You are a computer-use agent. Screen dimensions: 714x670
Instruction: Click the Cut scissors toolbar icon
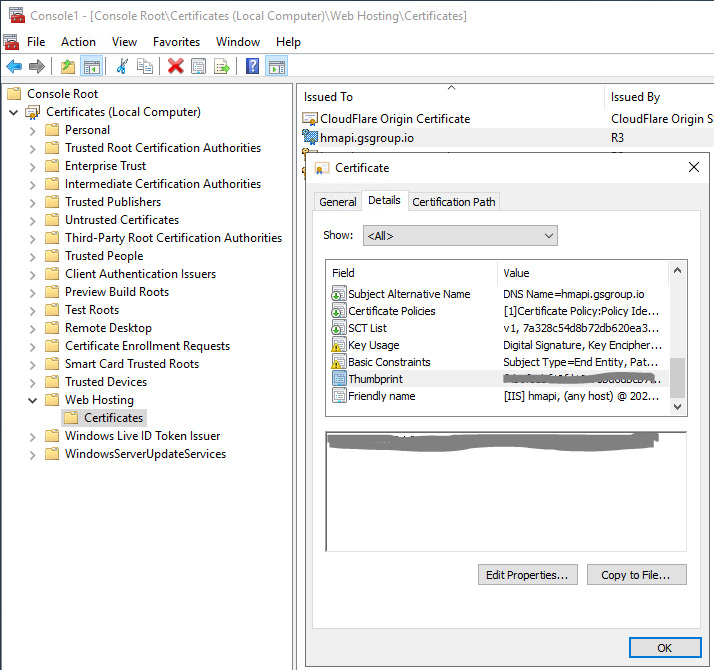click(122, 66)
